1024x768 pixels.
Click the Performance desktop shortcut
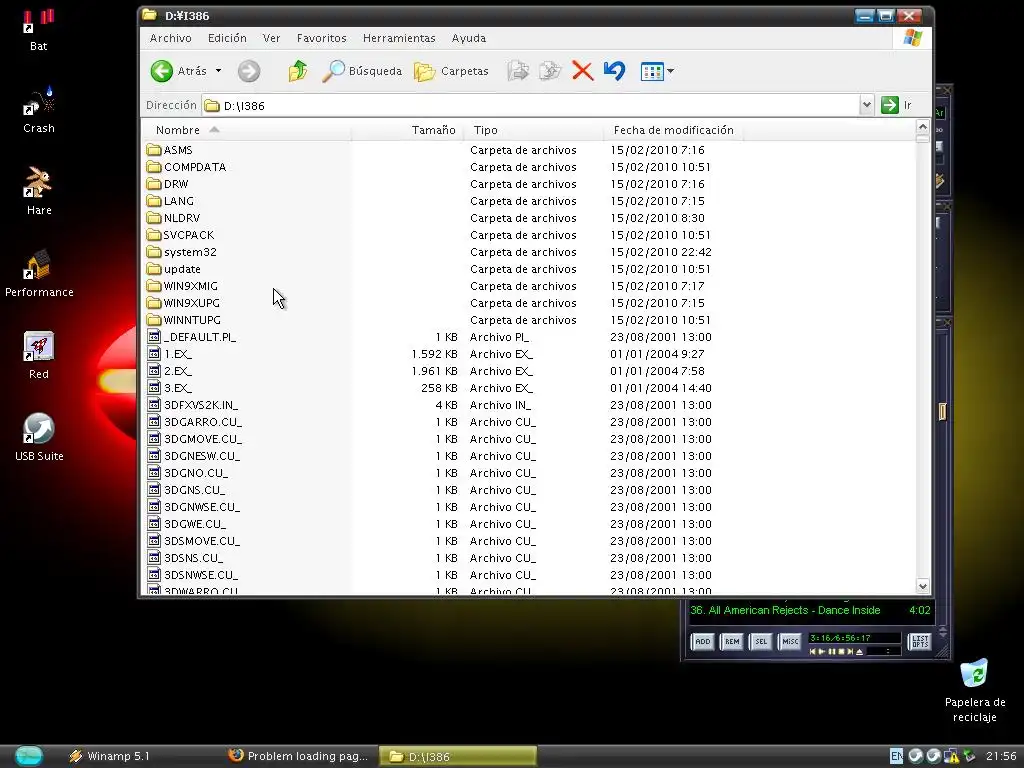(39, 274)
